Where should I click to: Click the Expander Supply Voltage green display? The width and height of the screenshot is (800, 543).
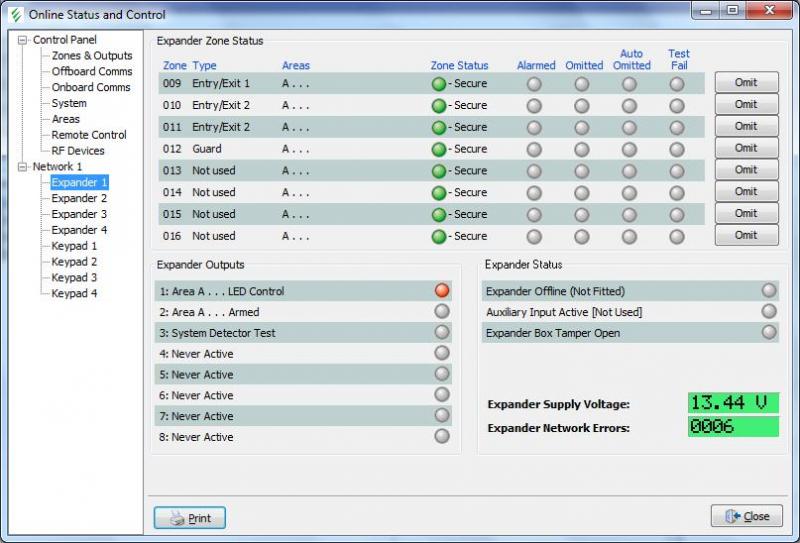pyautogui.click(x=732, y=403)
